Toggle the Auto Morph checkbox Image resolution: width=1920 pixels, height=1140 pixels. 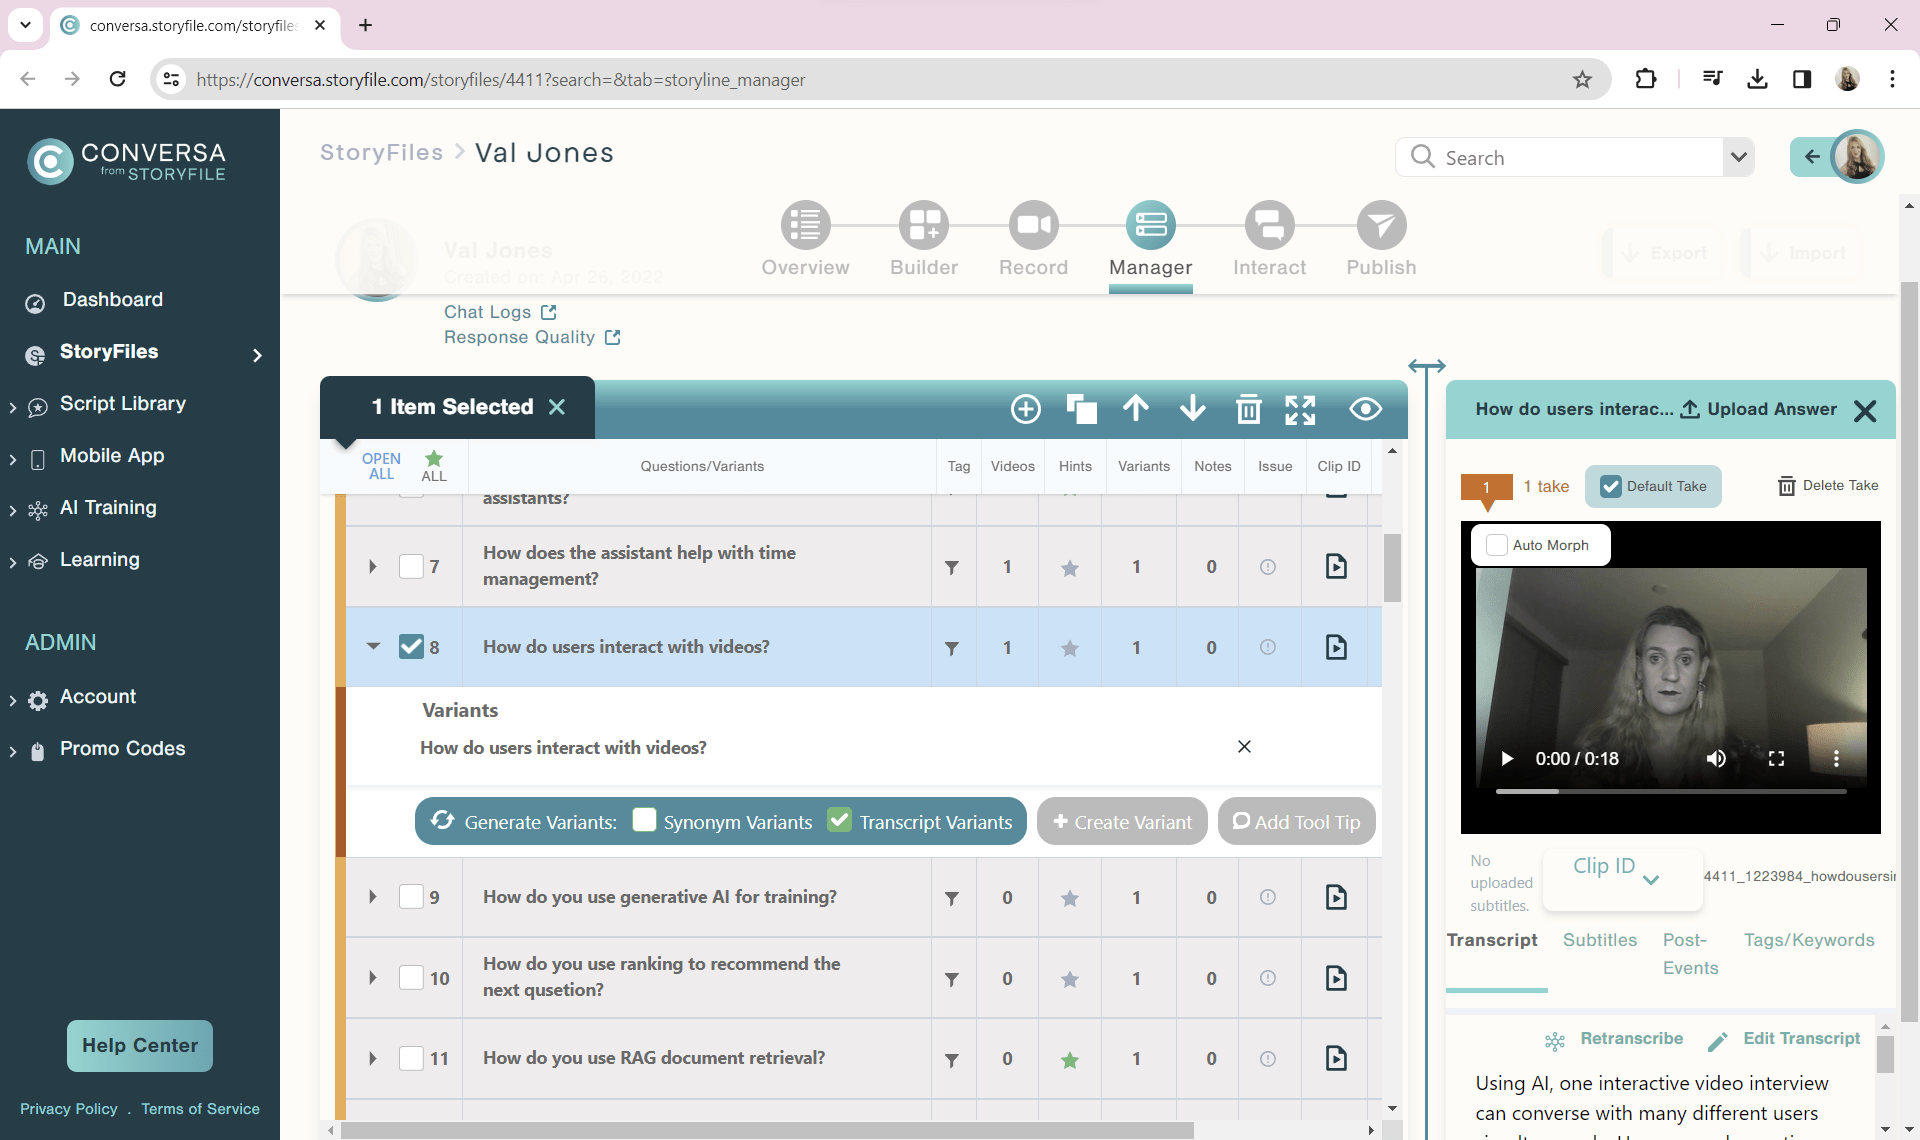1497,545
